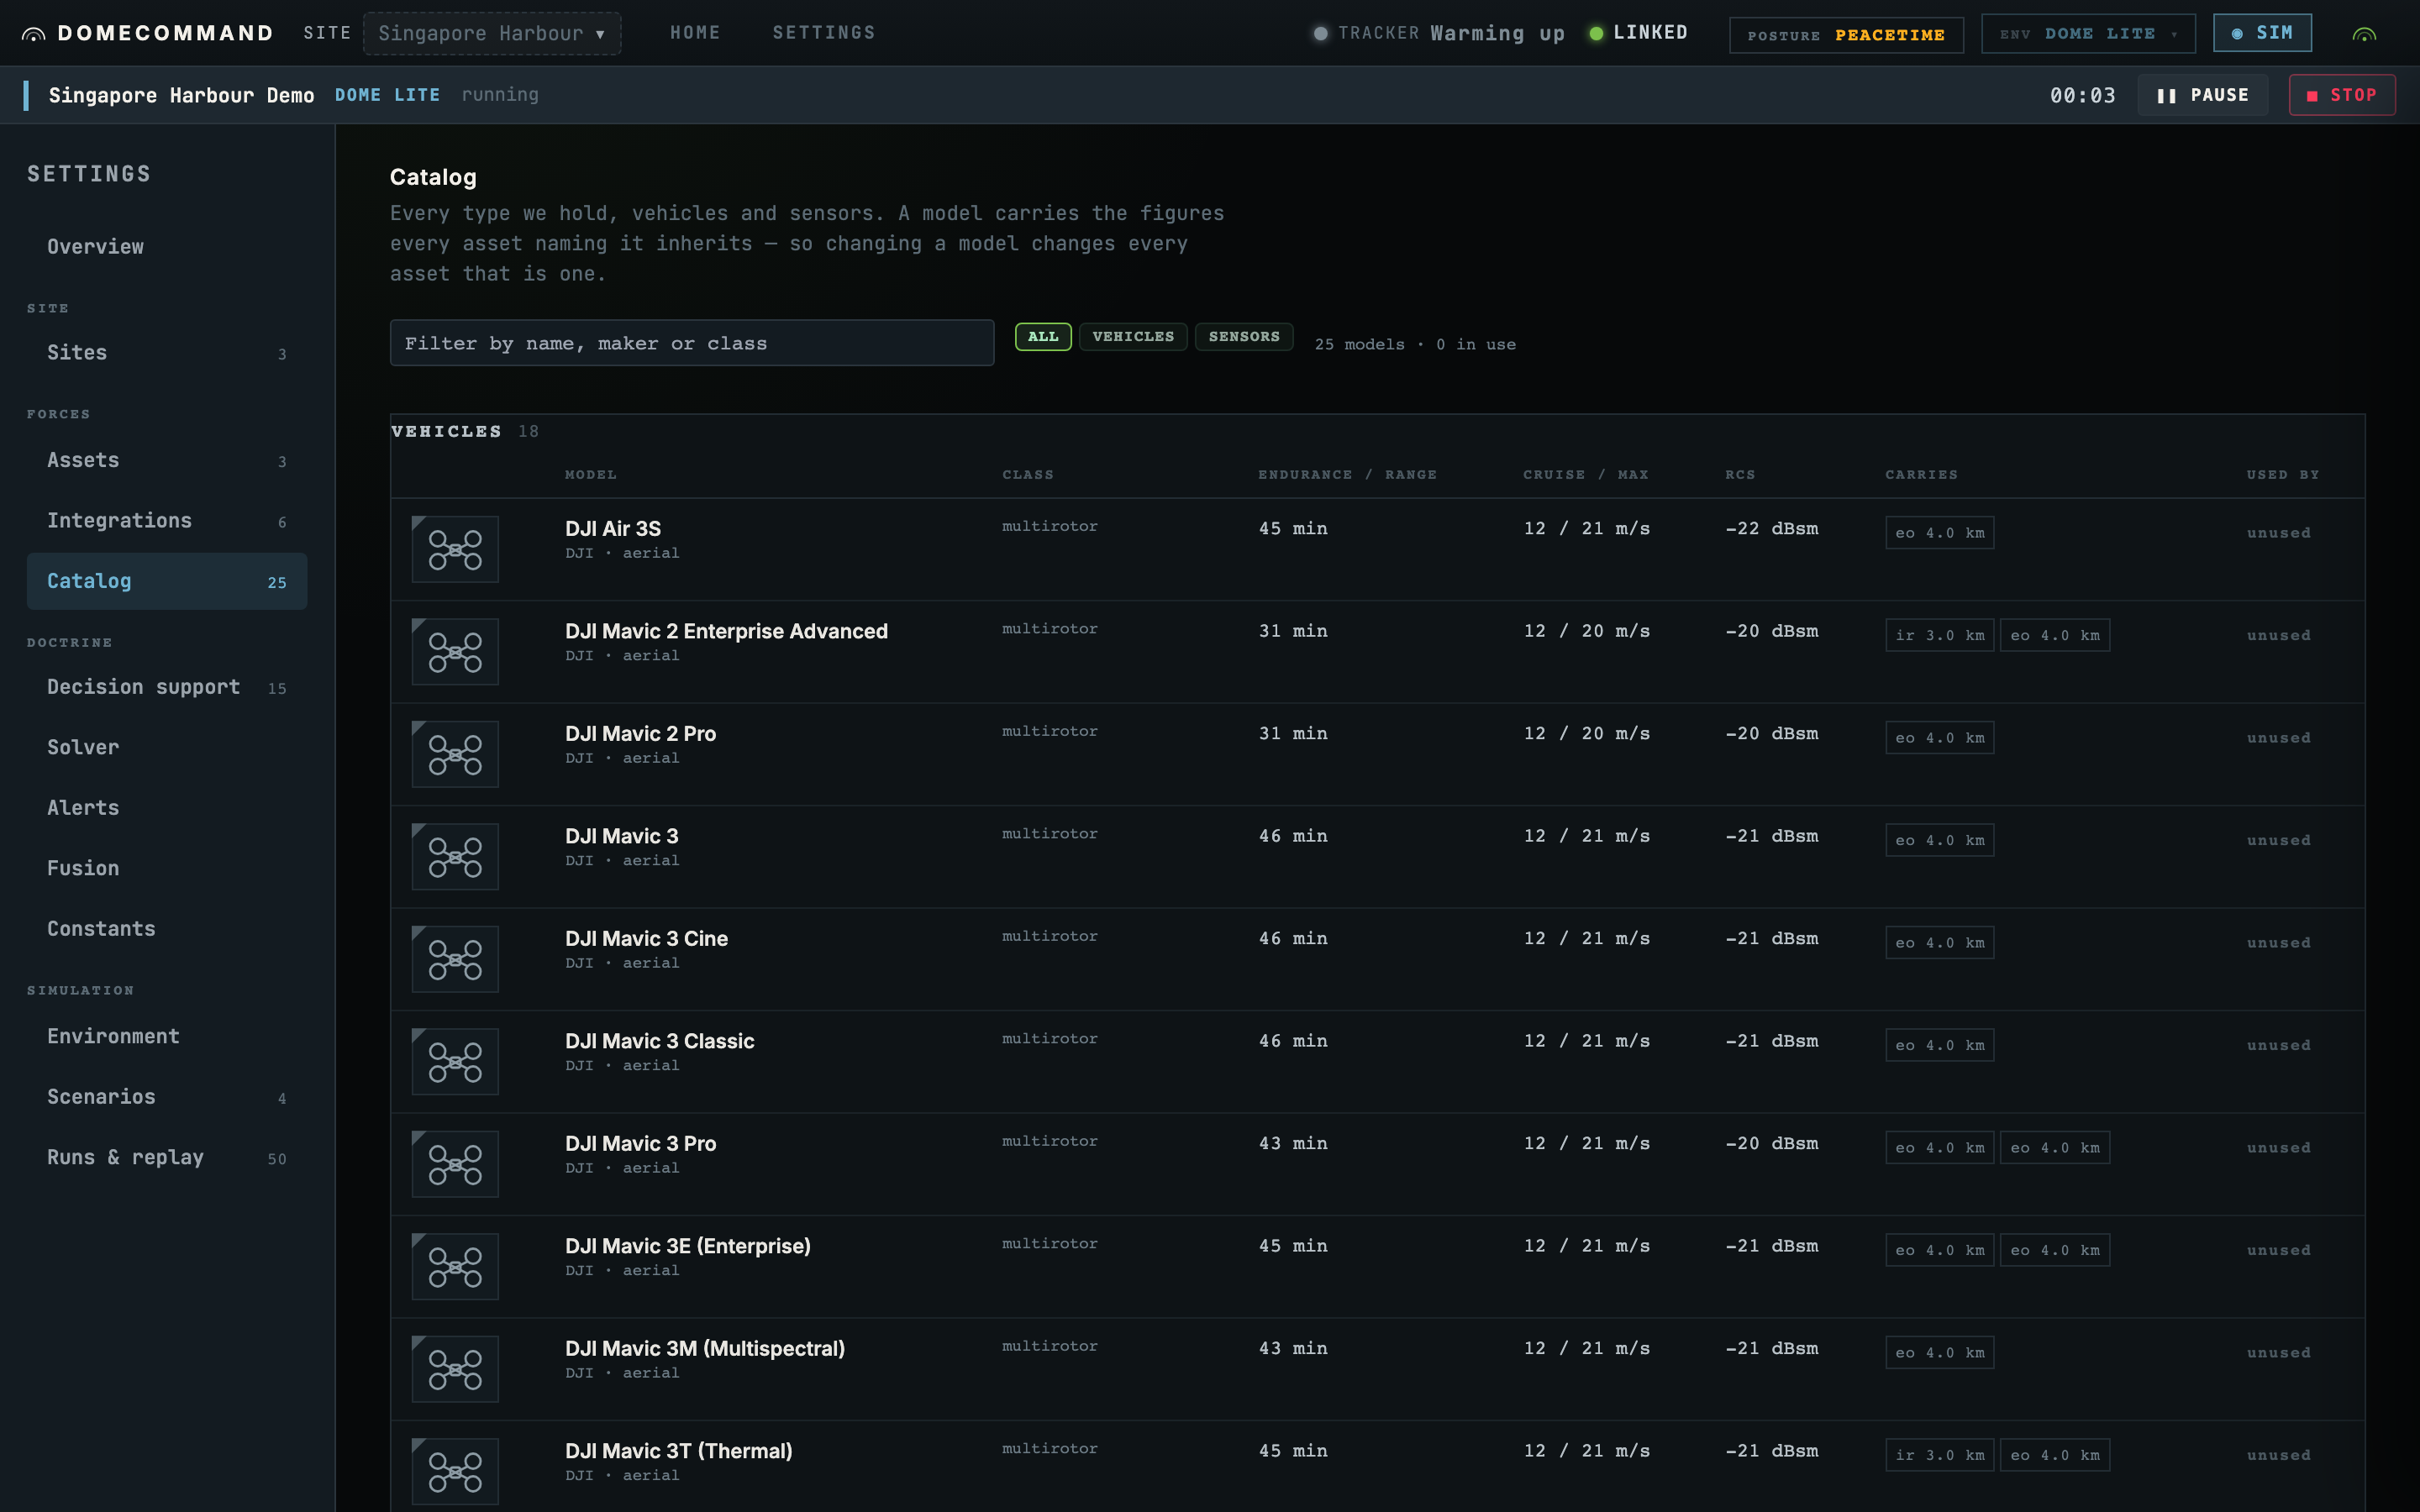The image size is (2420, 1512).
Task: Focus the Filter by name, maker or class field
Action: pyautogui.click(x=692, y=343)
